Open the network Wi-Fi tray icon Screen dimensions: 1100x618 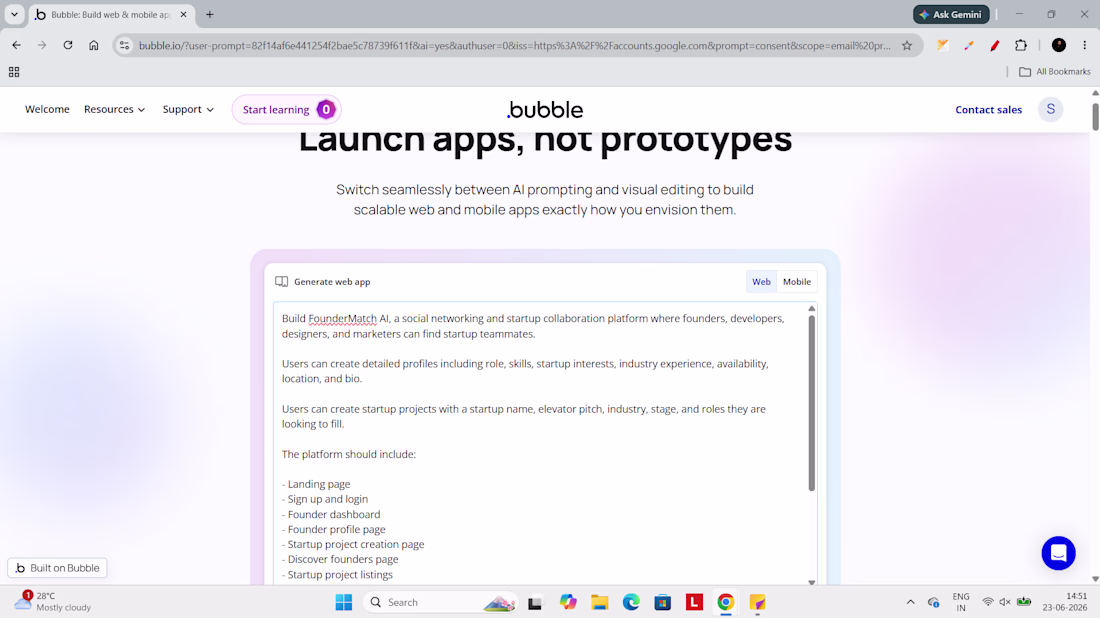click(988, 602)
